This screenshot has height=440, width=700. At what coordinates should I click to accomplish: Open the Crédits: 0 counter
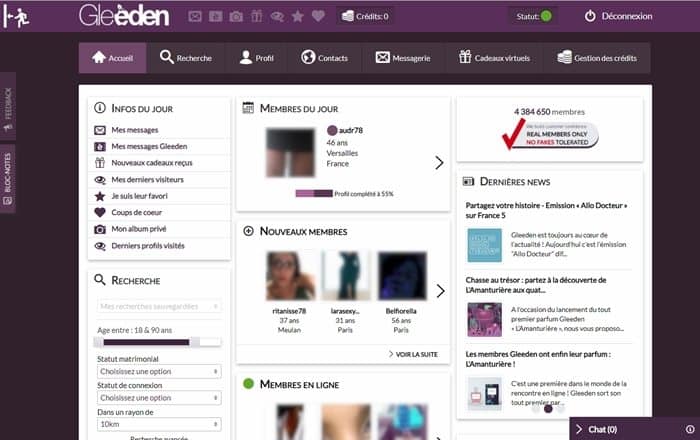coord(365,17)
